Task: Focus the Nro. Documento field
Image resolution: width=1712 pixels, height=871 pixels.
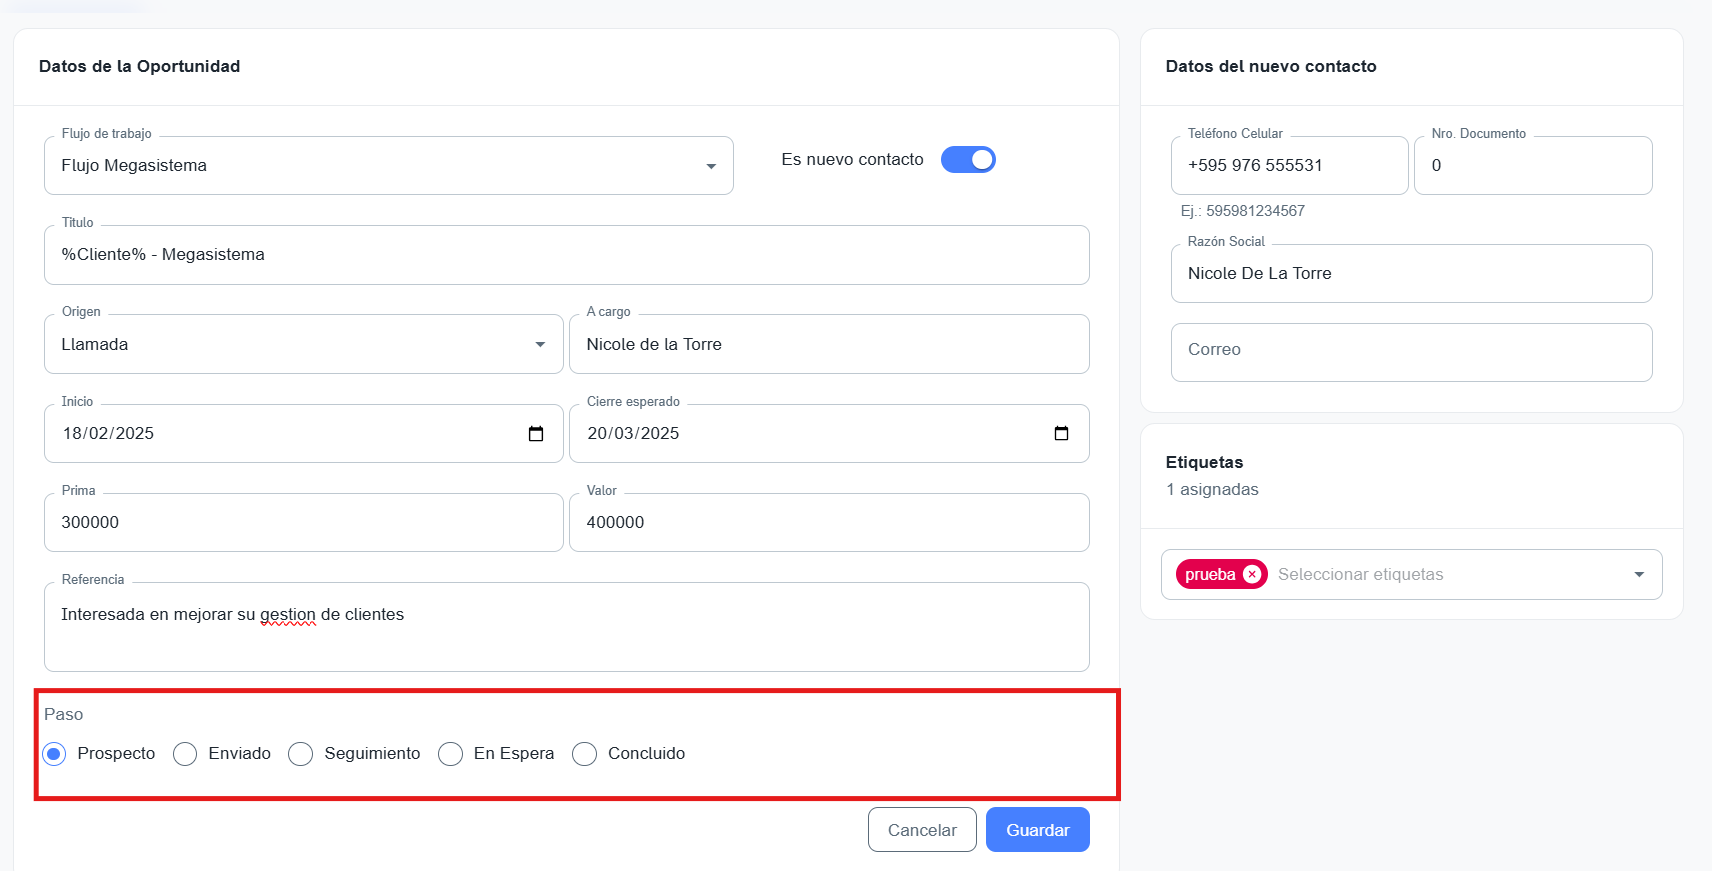Action: point(1532,166)
